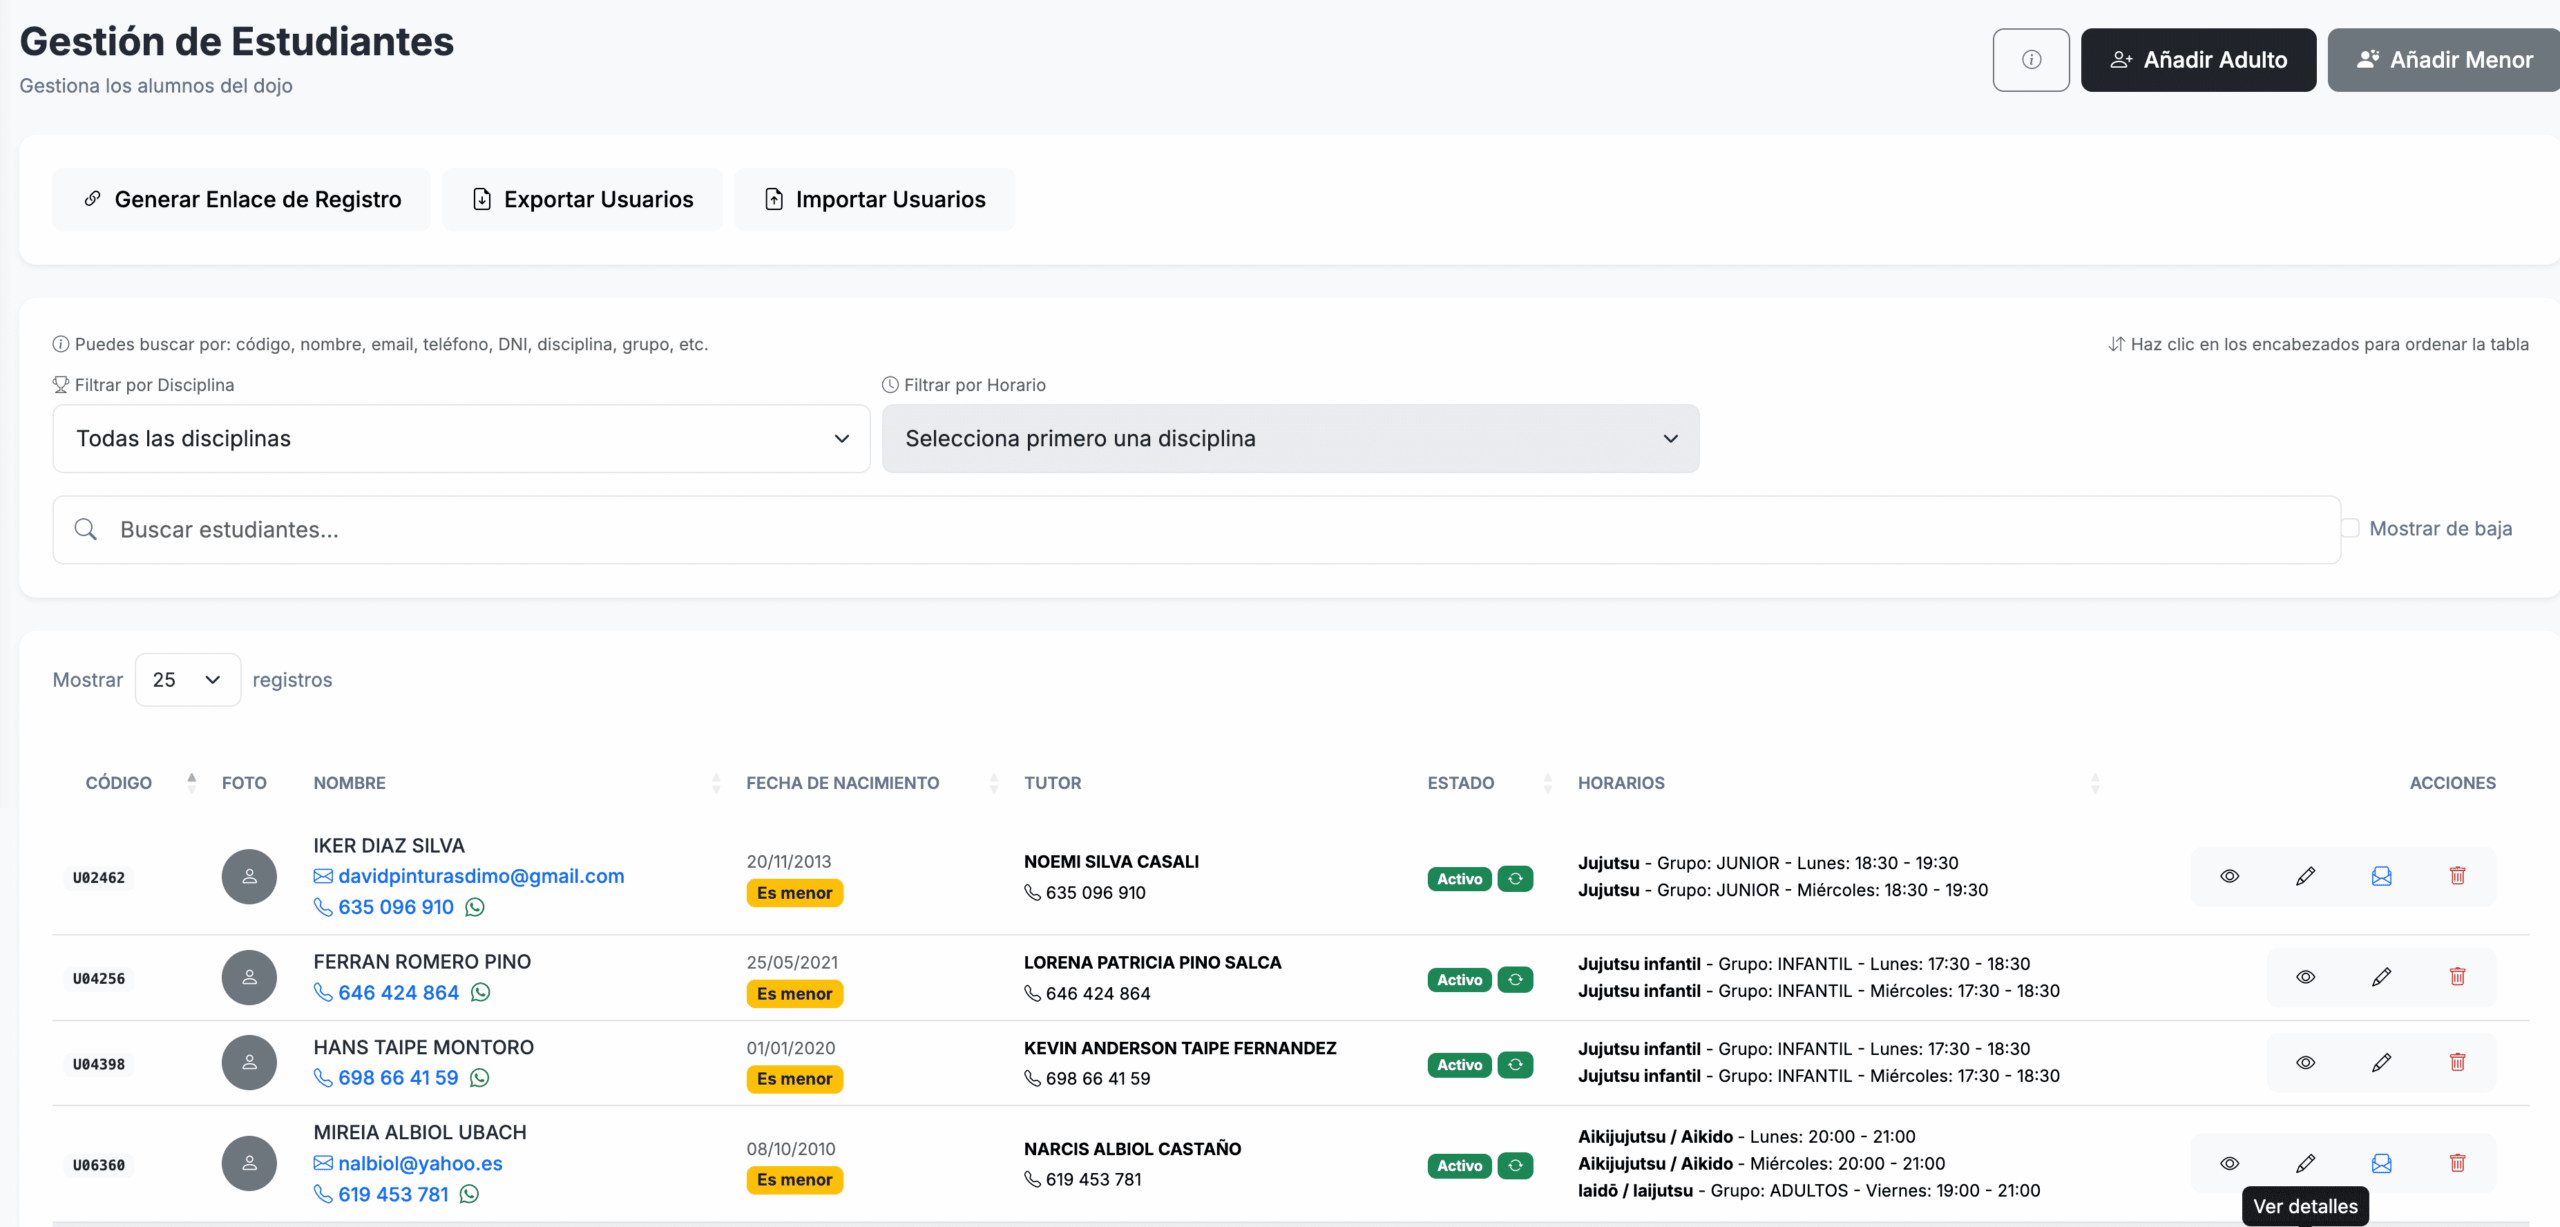Open the 25 registros per page selector
This screenshot has width=2560, height=1227.
click(187, 680)
